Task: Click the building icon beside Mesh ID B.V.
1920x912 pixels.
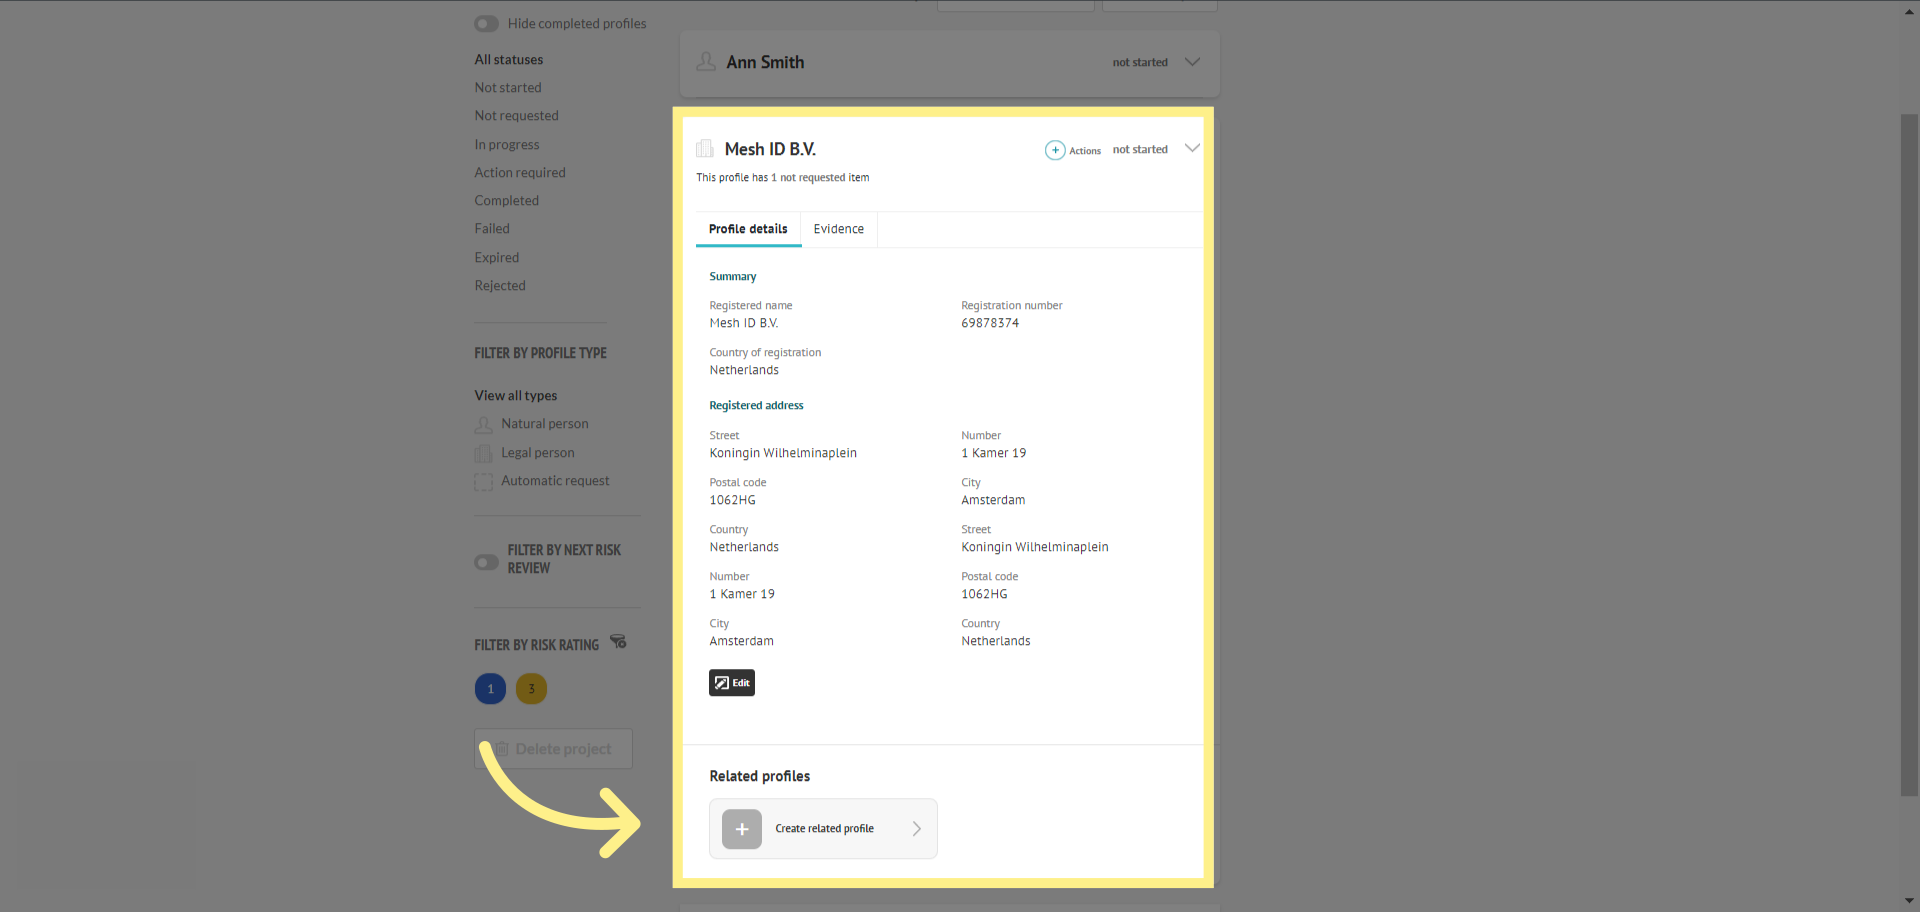Action: (705, 148)
